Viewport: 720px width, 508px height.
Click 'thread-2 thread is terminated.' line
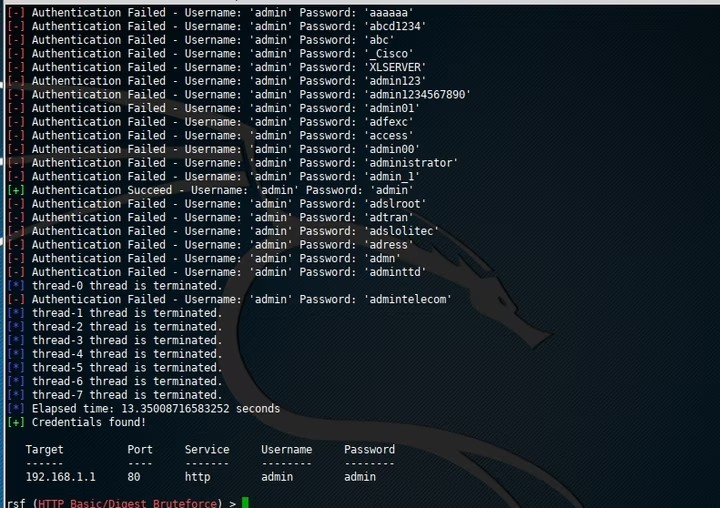127,327
